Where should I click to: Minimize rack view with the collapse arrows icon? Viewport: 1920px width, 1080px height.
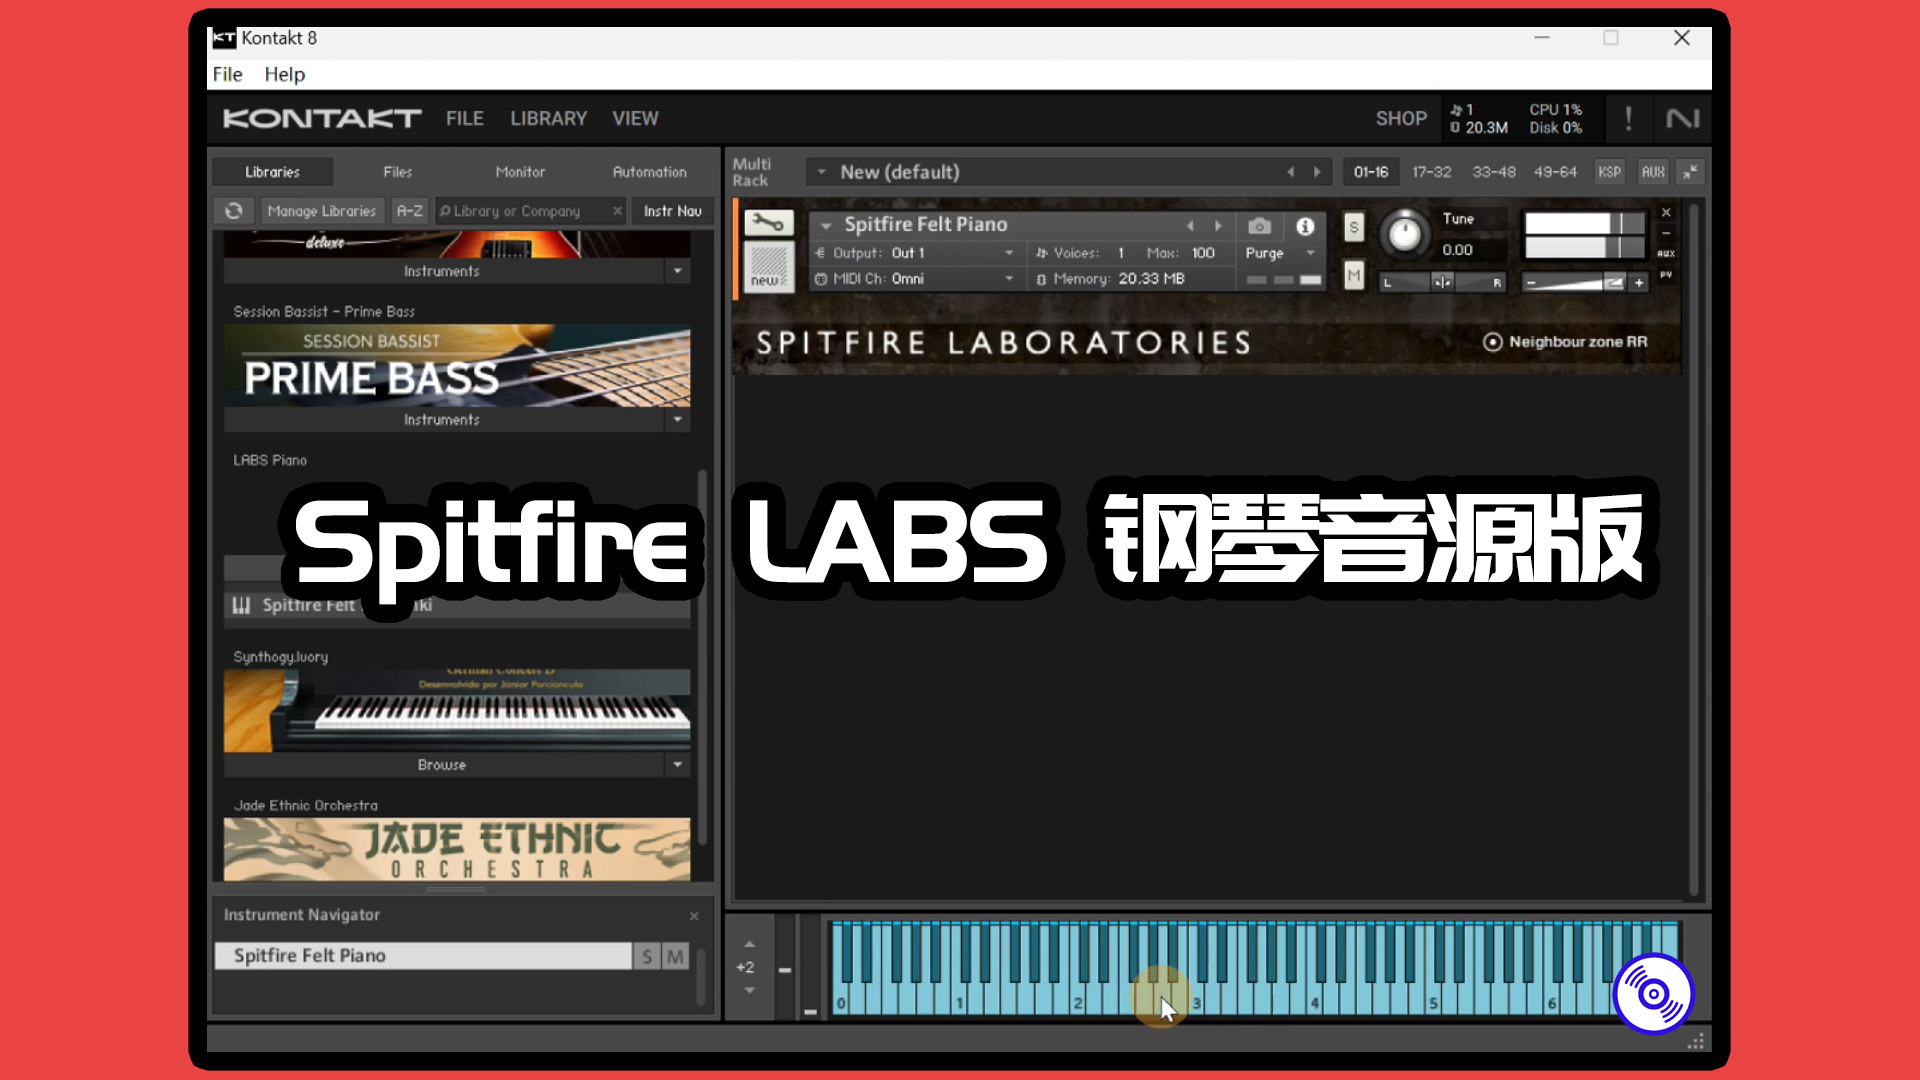[1689, 172]
